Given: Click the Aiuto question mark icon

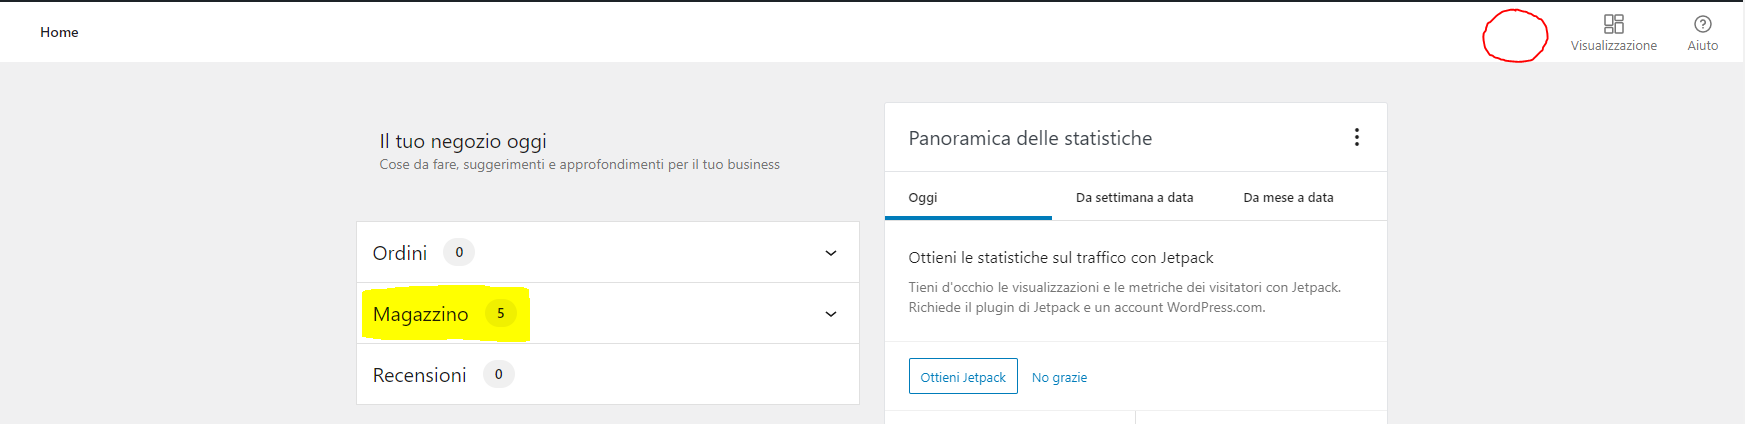Looking at the screenshot, I should 1702,24.
